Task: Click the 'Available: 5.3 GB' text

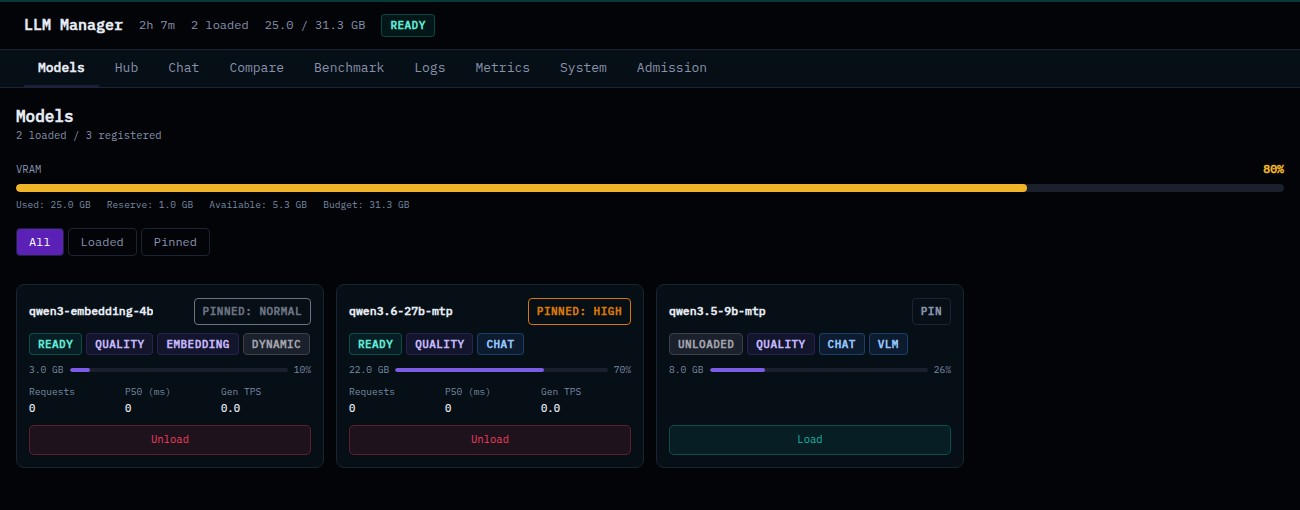Action: (257, 204)
